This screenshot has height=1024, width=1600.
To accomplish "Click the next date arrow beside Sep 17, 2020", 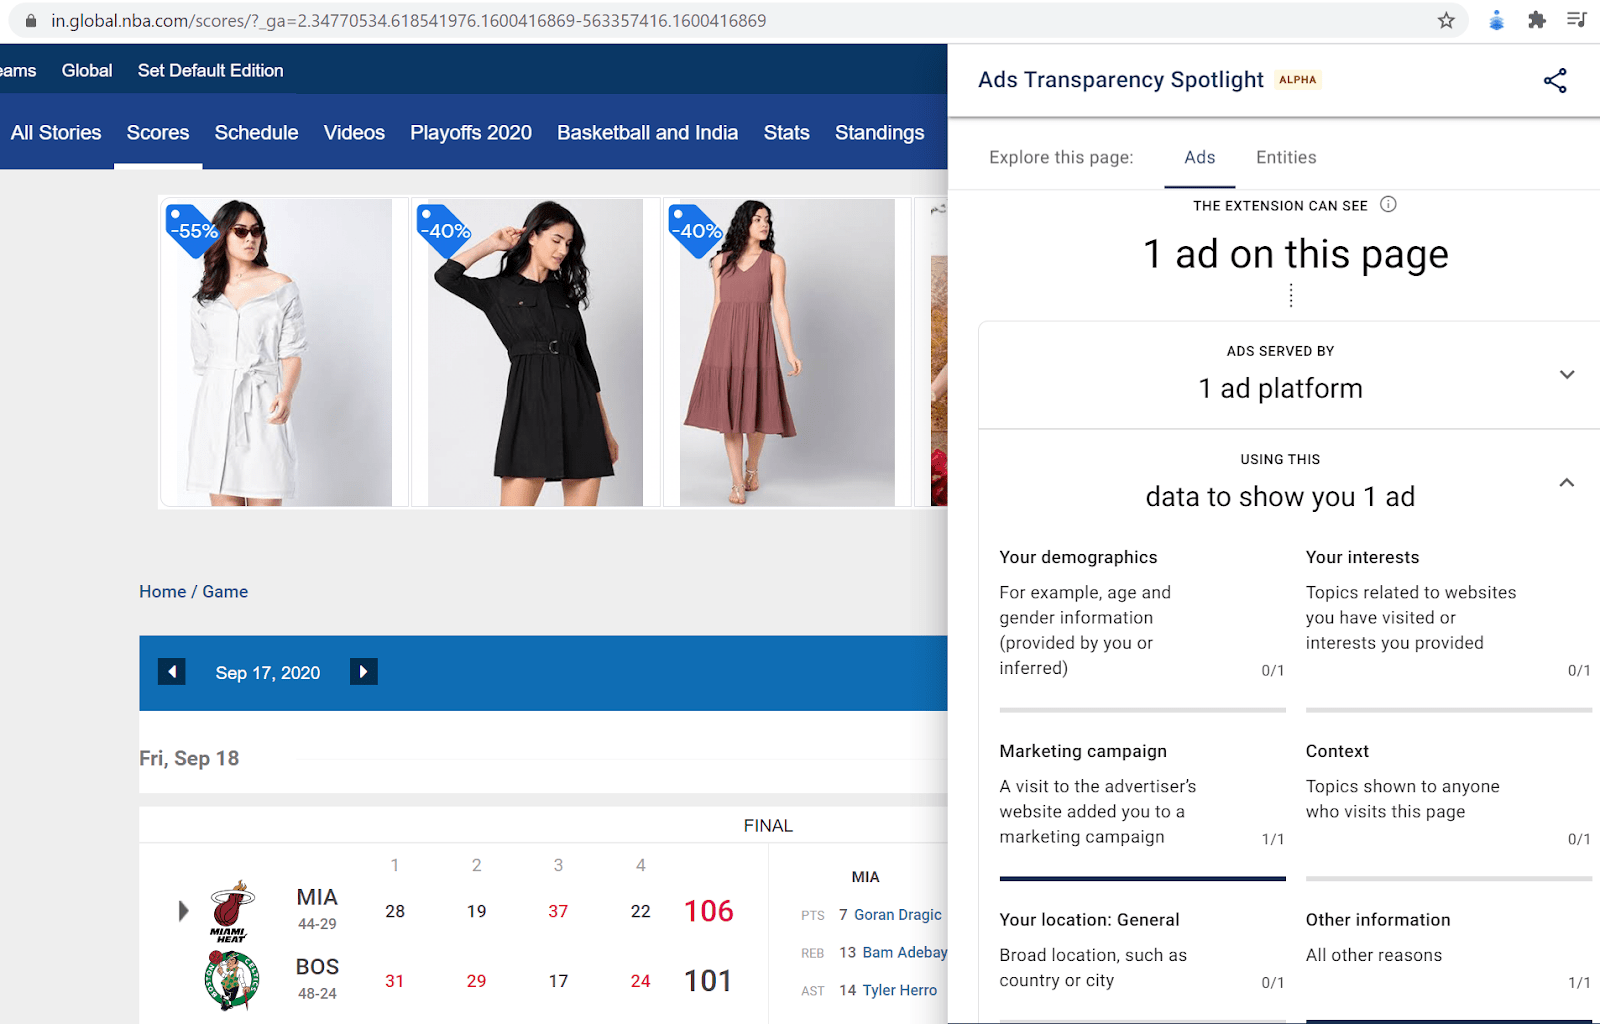I will (x=363, y=671).
